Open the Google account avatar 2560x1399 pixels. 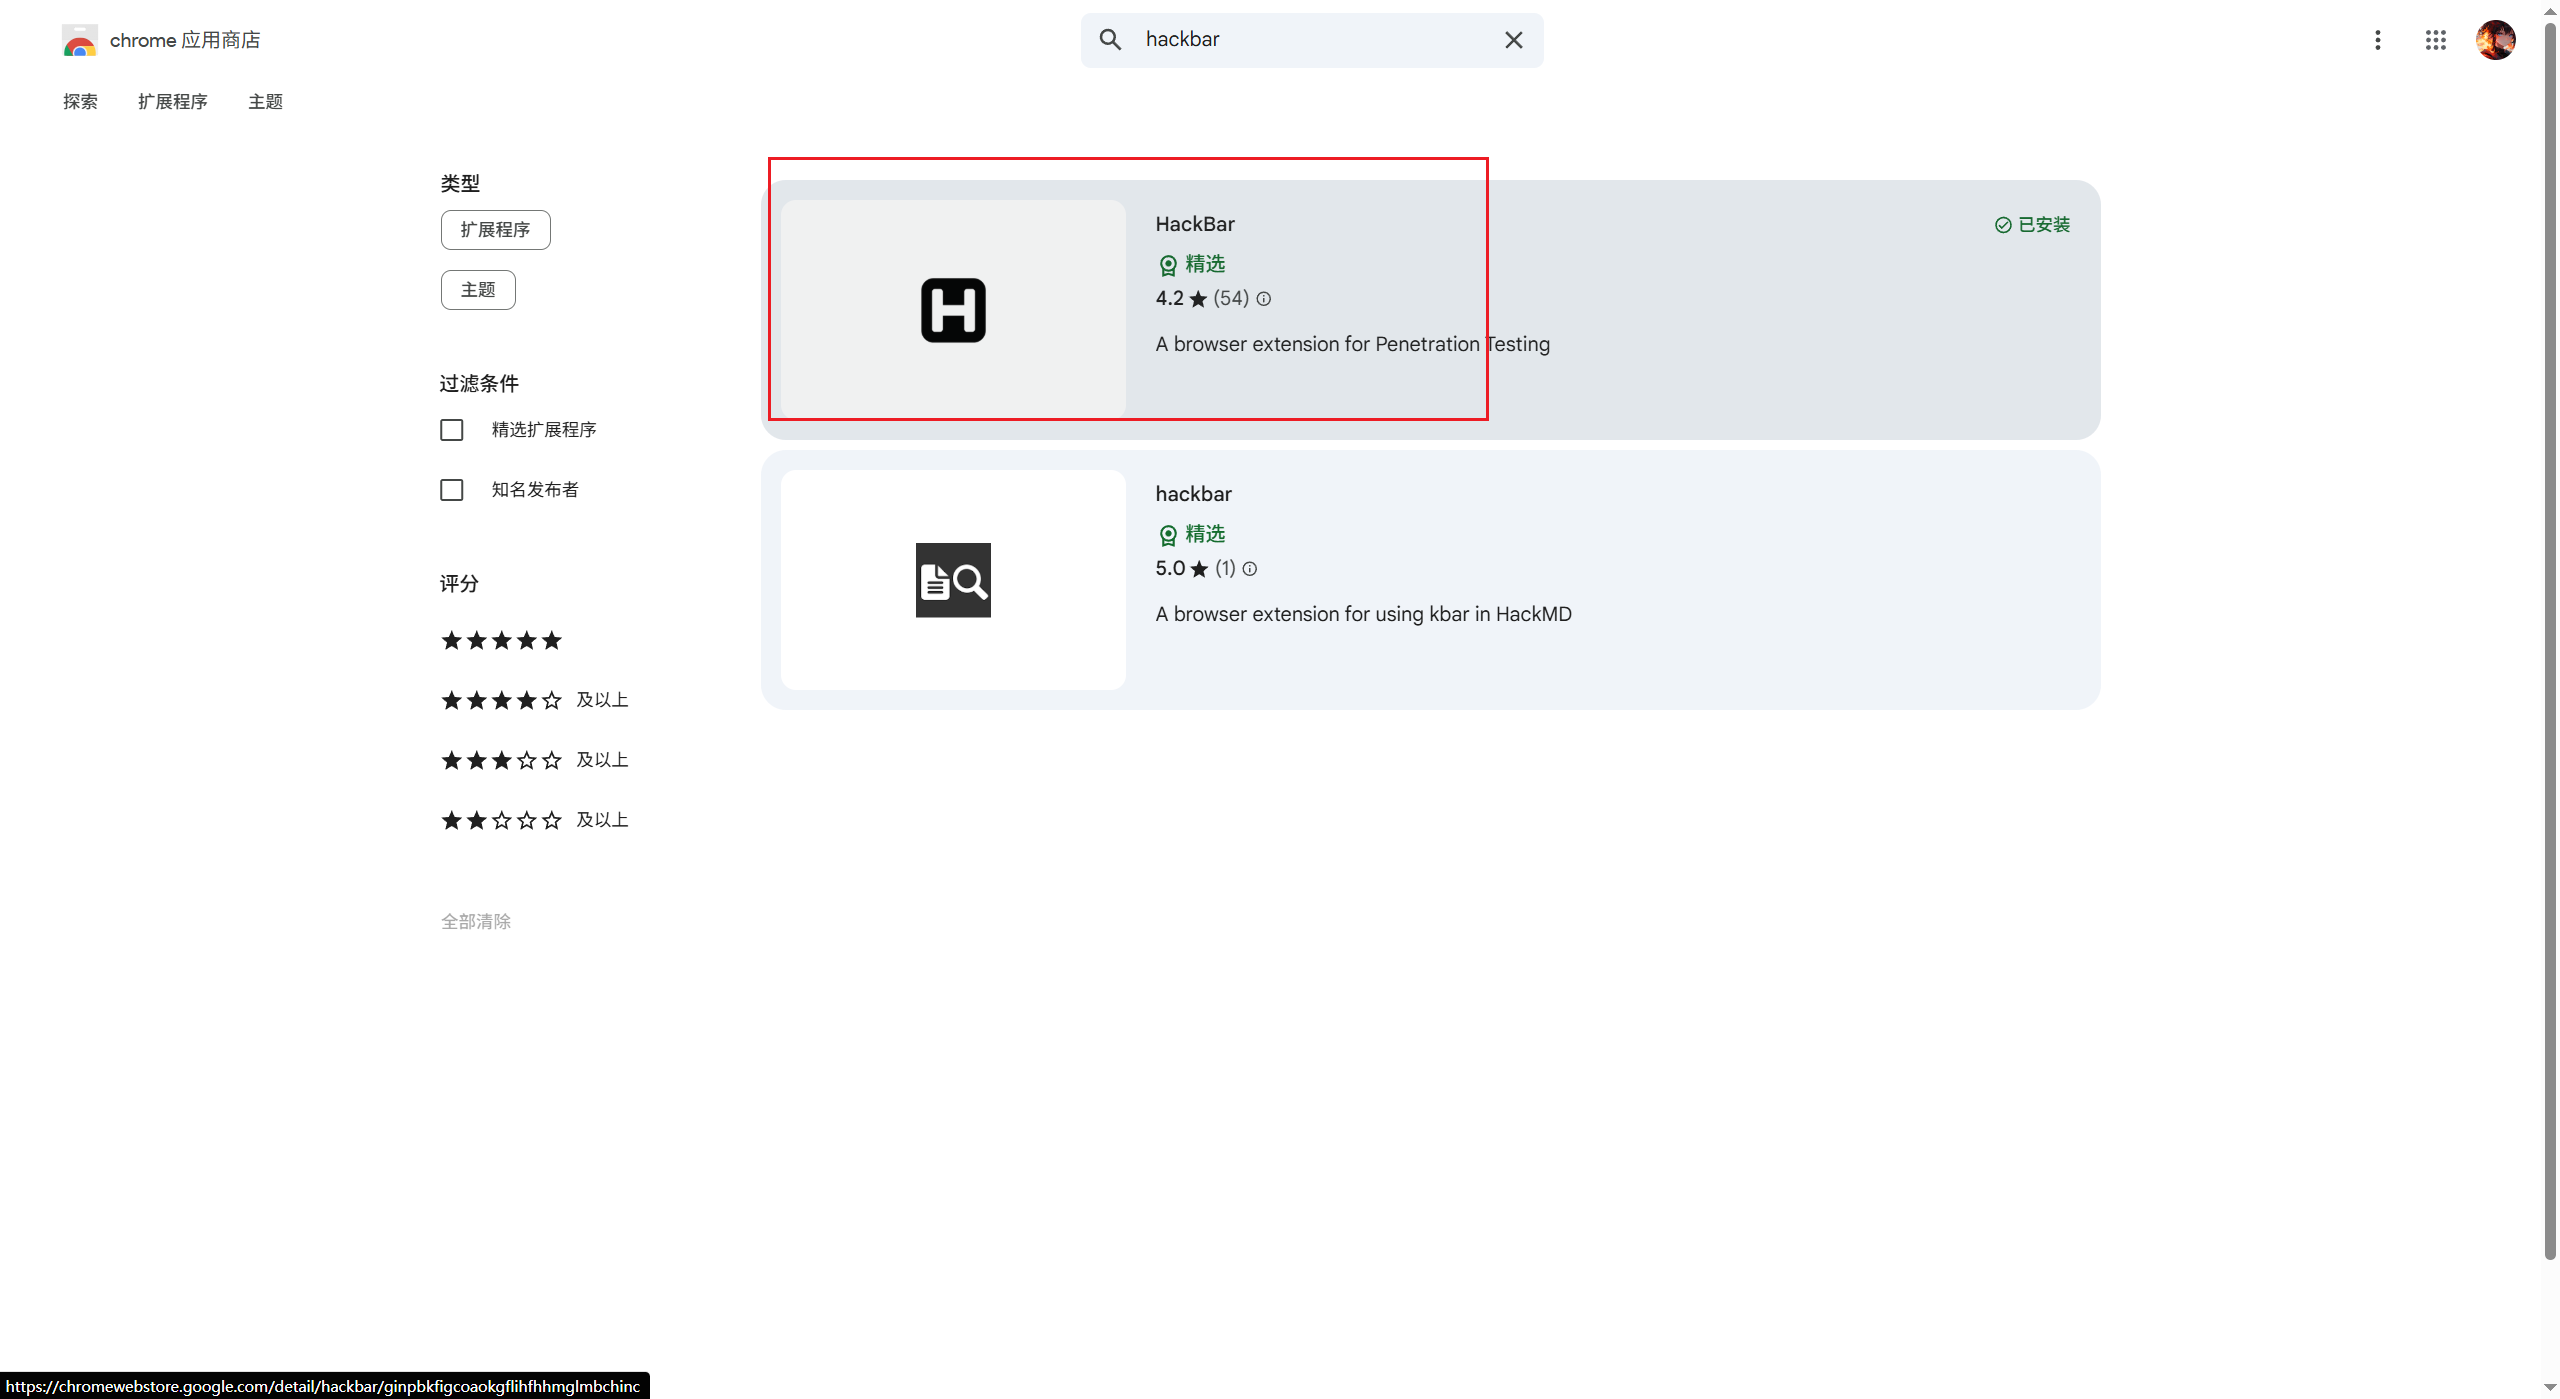[x=2495, y=40]
